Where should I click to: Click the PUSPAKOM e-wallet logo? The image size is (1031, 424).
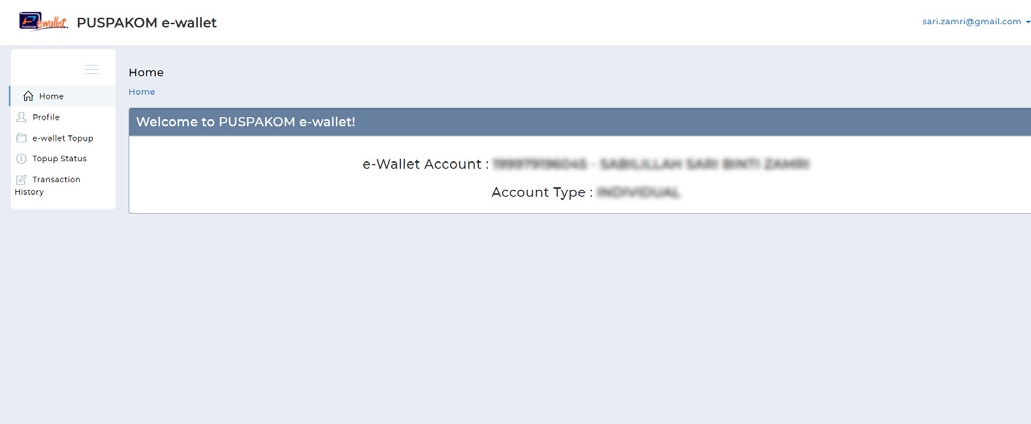click(43, 22)
